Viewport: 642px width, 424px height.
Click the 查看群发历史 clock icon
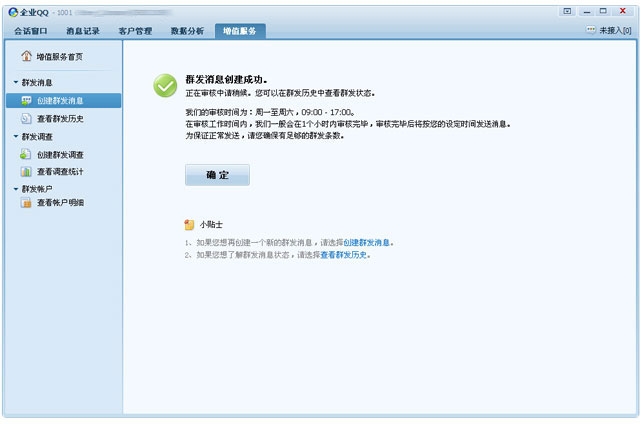[26, 118]
